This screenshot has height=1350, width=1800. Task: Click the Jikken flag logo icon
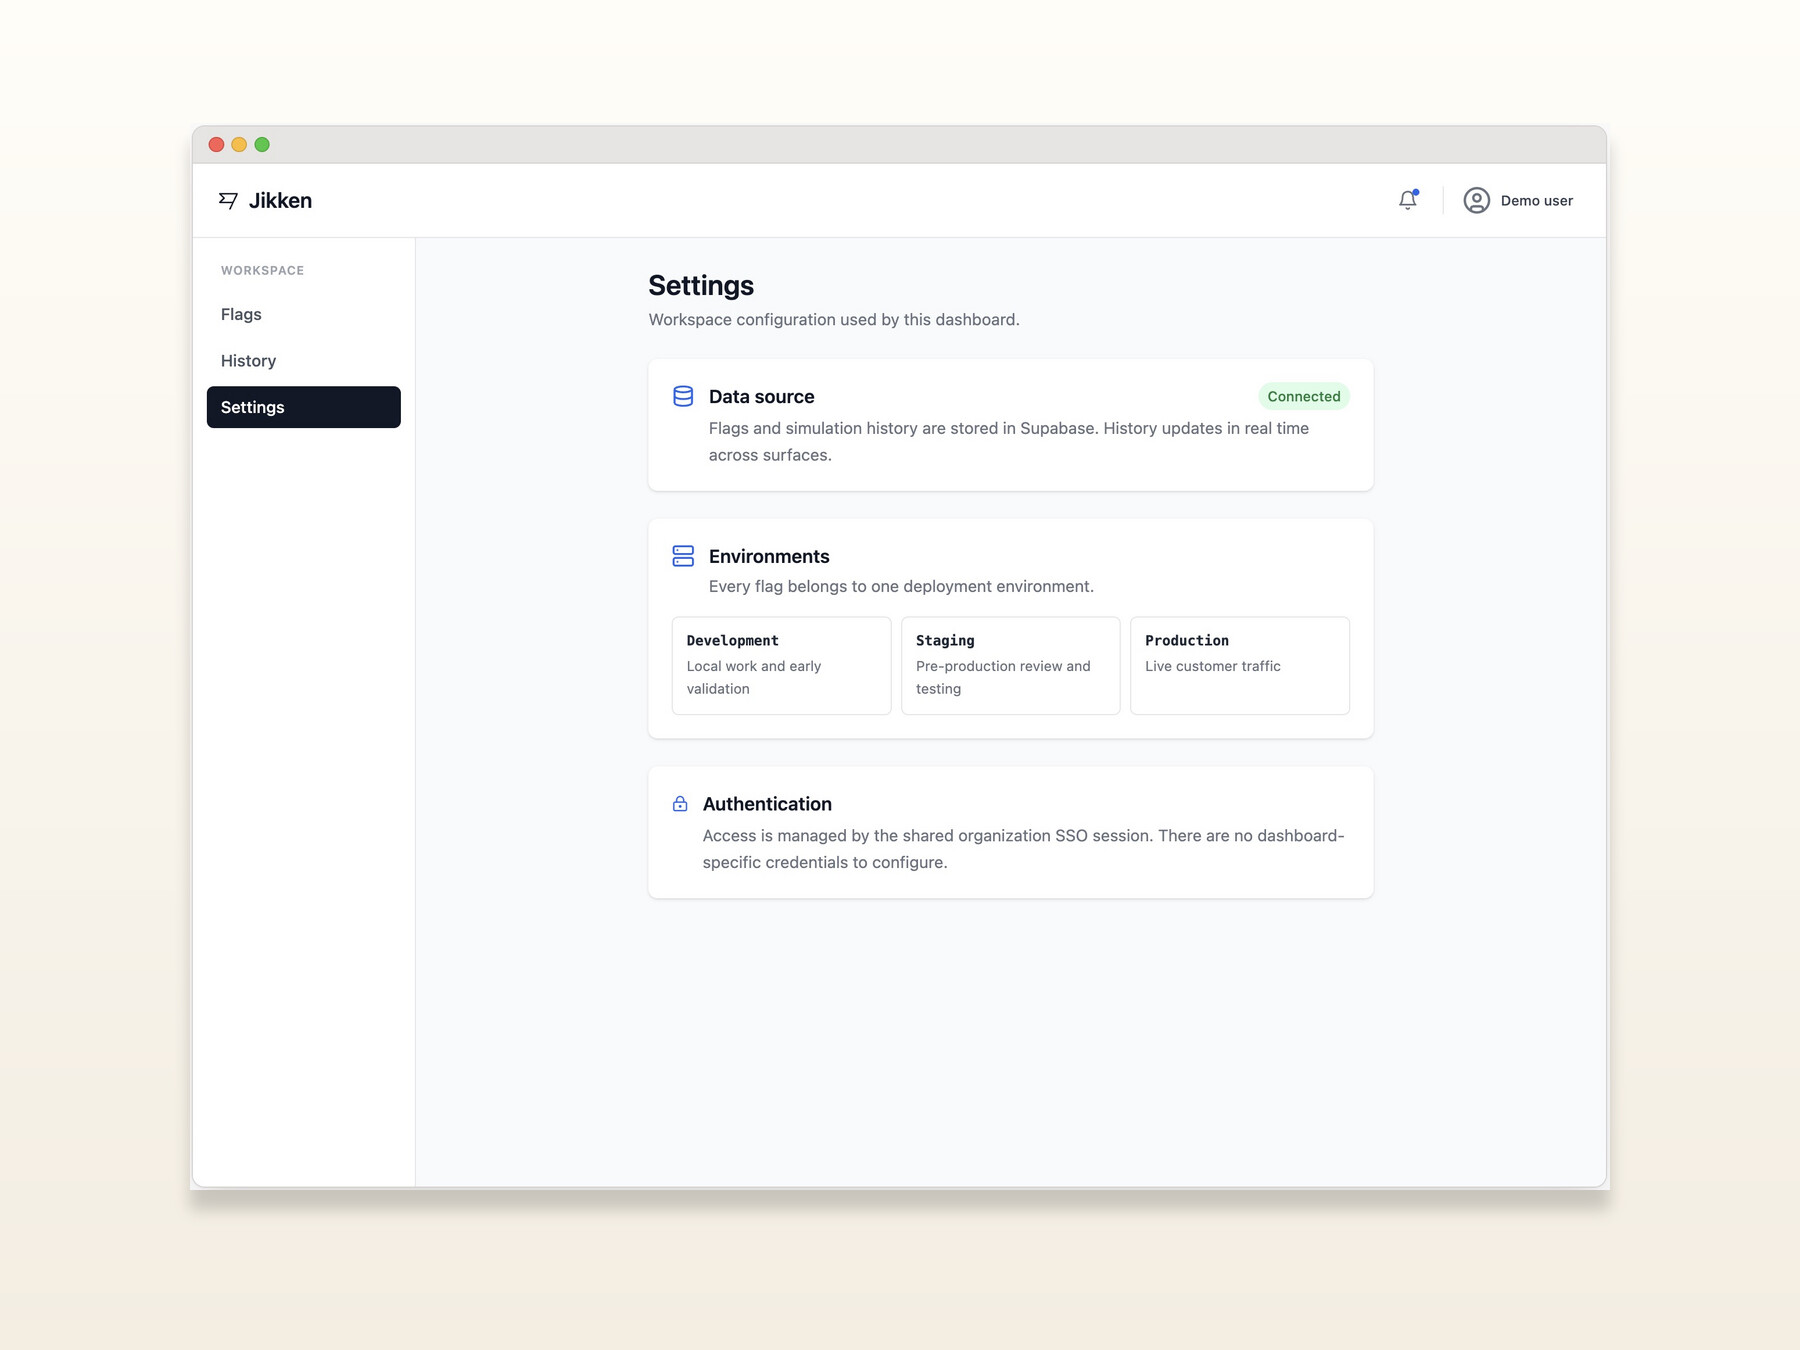[x=228, y=201]
